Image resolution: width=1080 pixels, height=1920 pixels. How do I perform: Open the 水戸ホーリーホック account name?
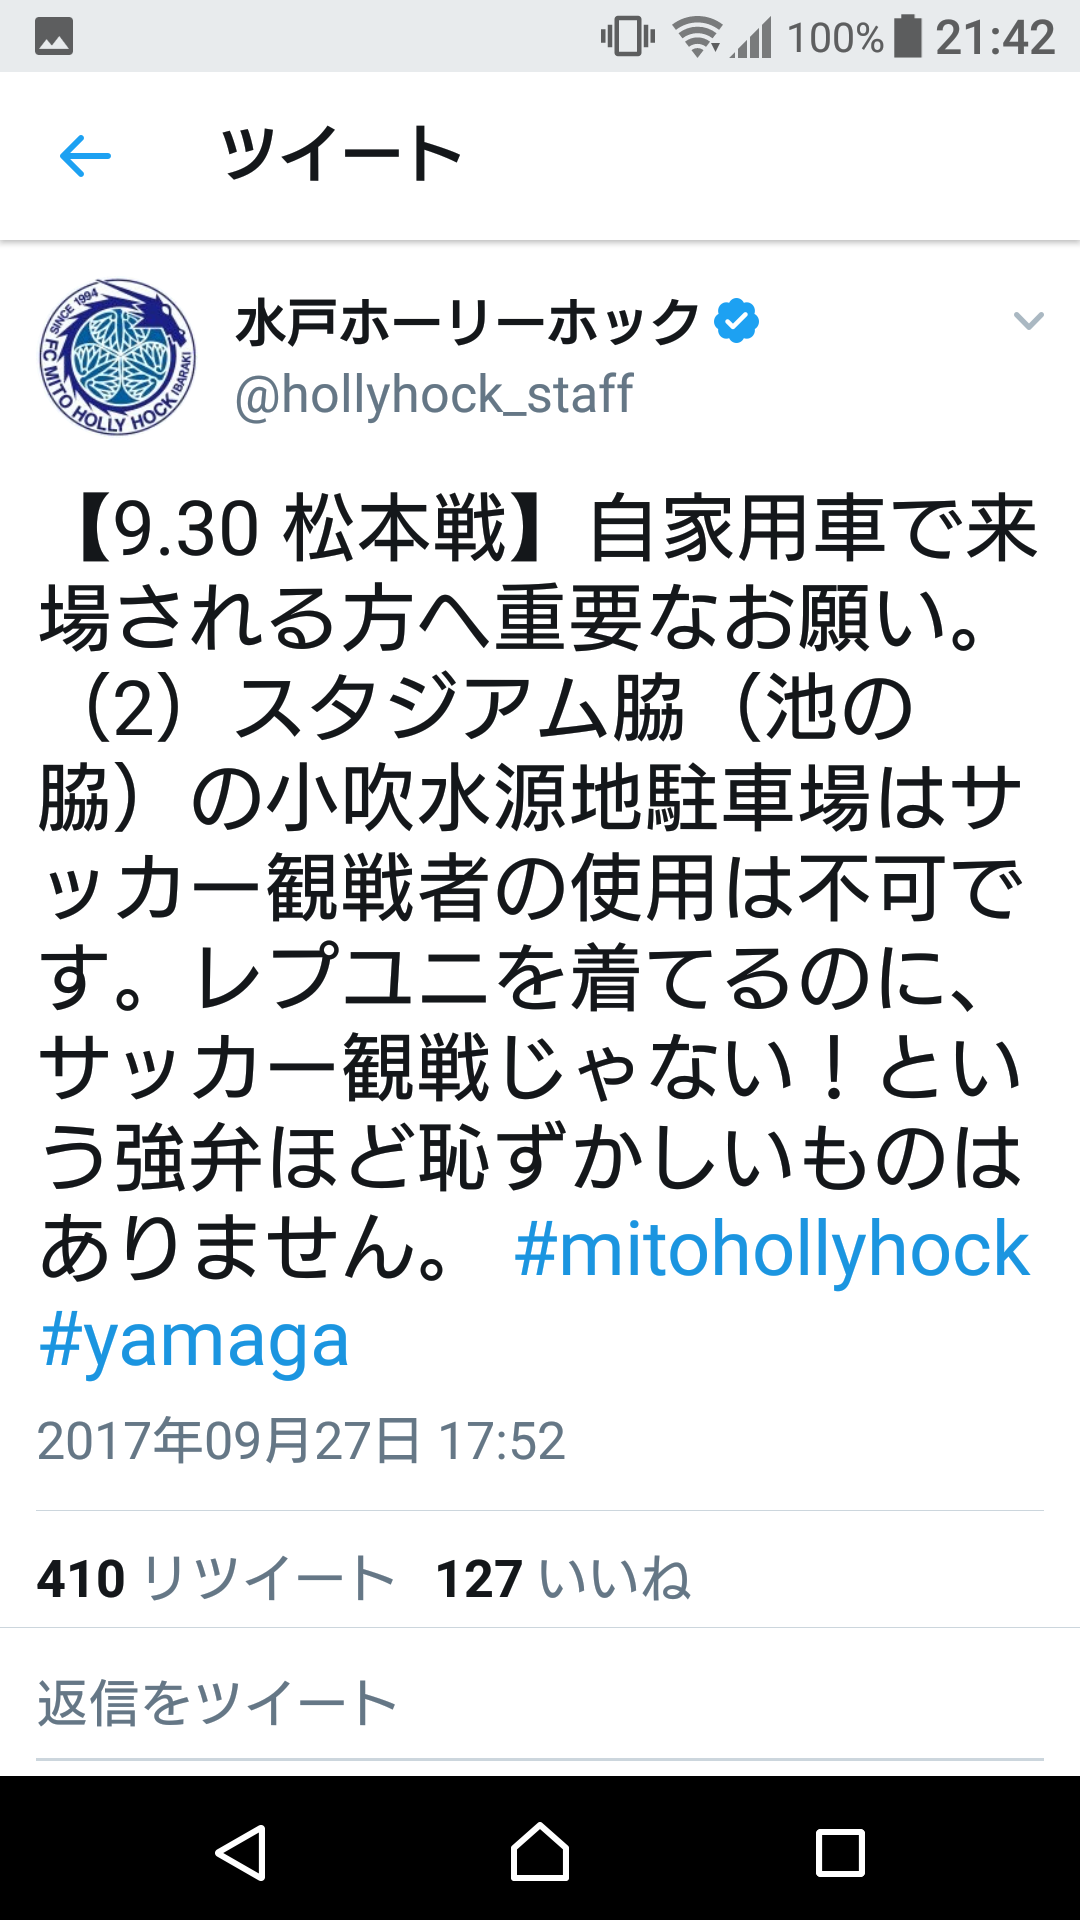pyautogui.click(x=467, y=322)
